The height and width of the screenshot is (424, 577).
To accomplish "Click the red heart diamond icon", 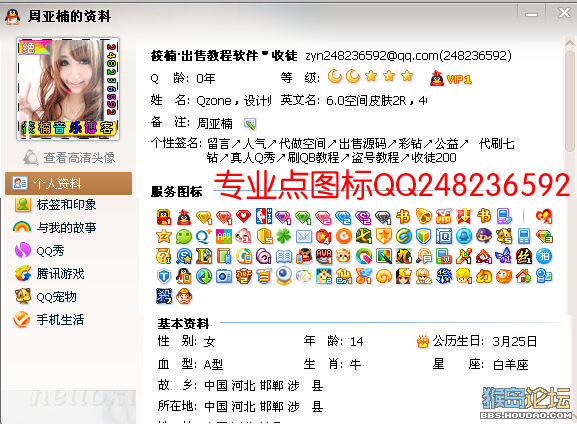I will (x=243, y=216).
